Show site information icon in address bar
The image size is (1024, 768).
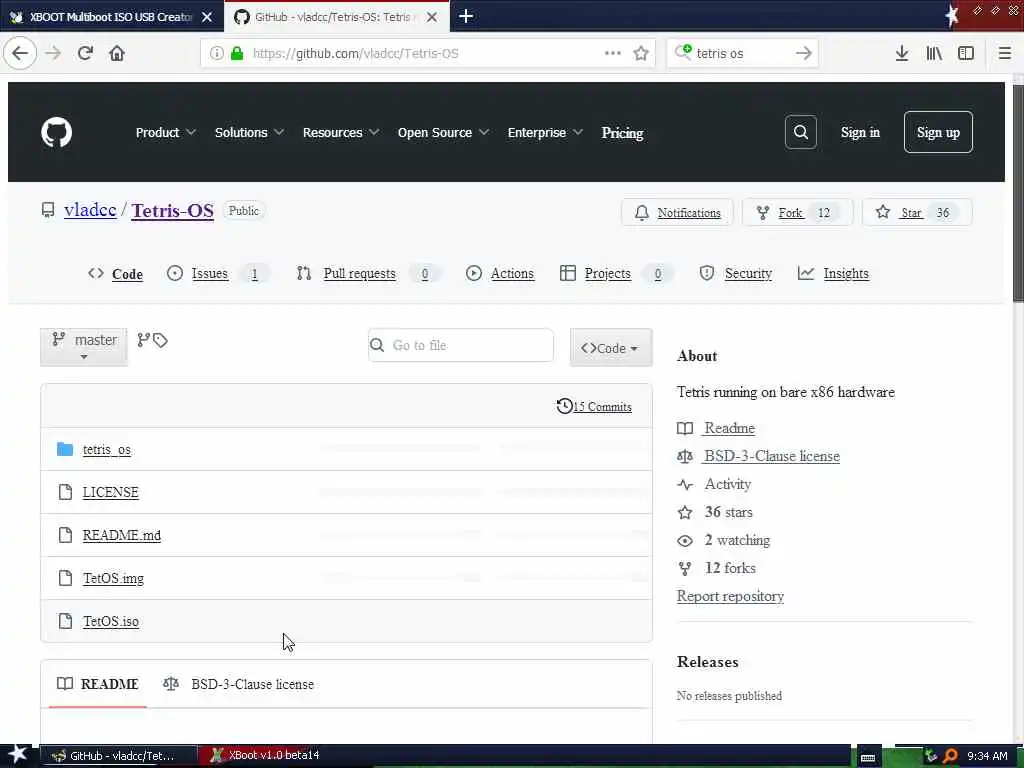tap(216, 54)
